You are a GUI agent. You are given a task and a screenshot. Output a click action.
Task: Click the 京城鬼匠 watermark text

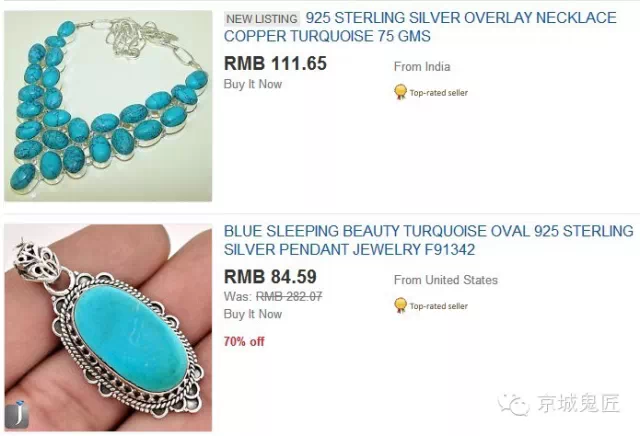click(x=578, y=403)
